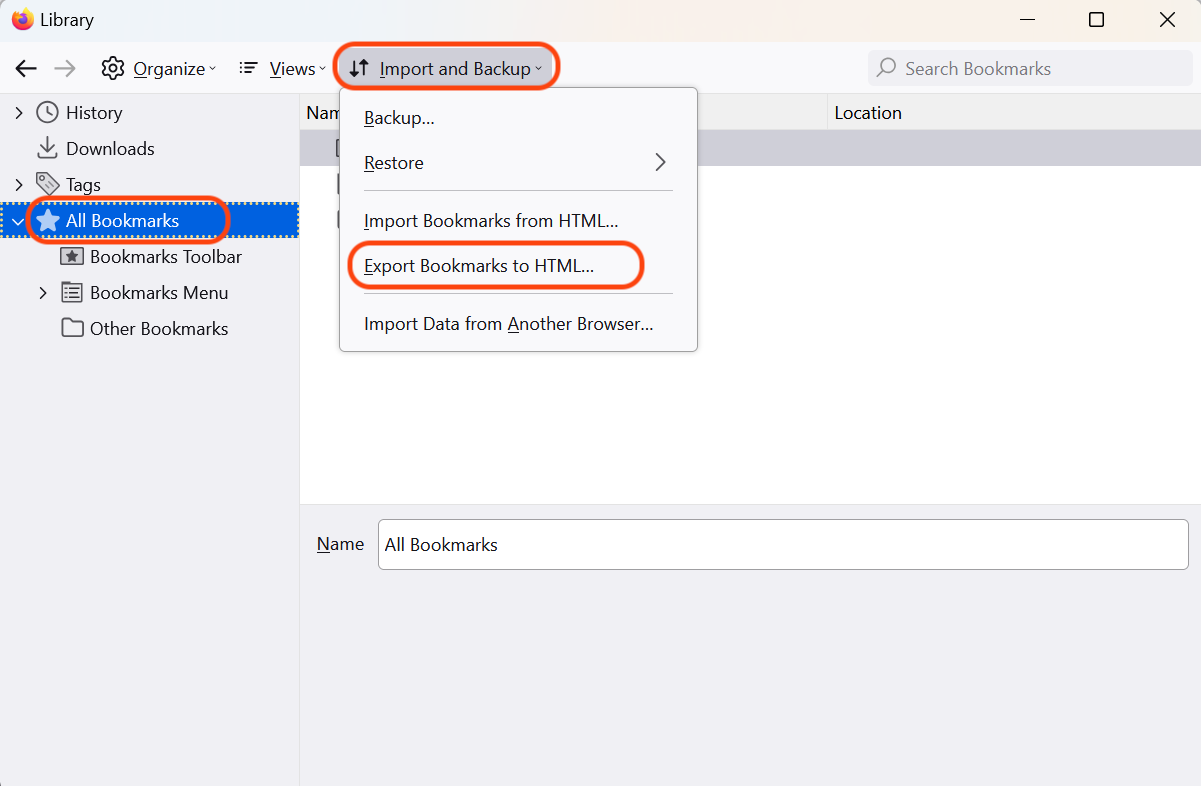This screenshot has height=786, width=1201.
Task: Select Tags in the sidebar
Action: 83,185
